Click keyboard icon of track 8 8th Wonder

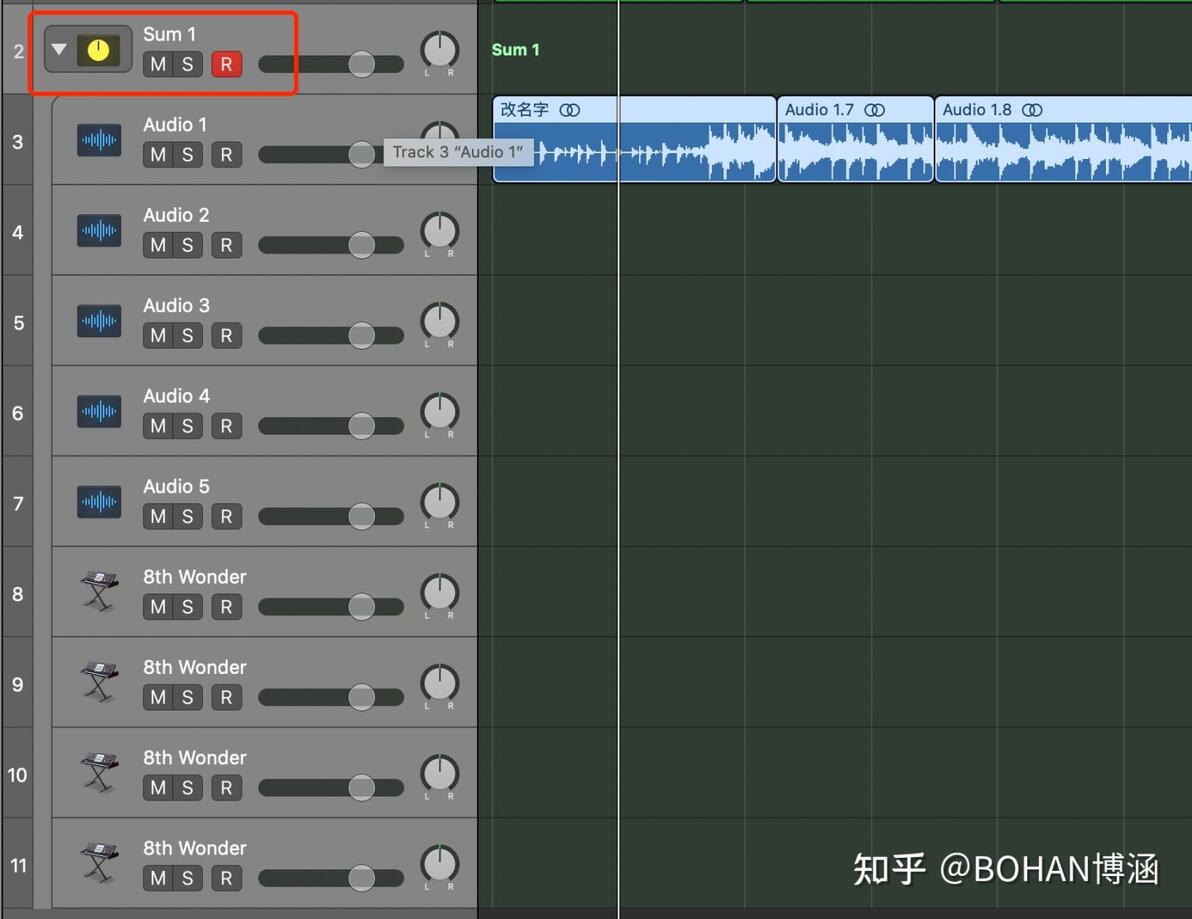tap(100, 591)
